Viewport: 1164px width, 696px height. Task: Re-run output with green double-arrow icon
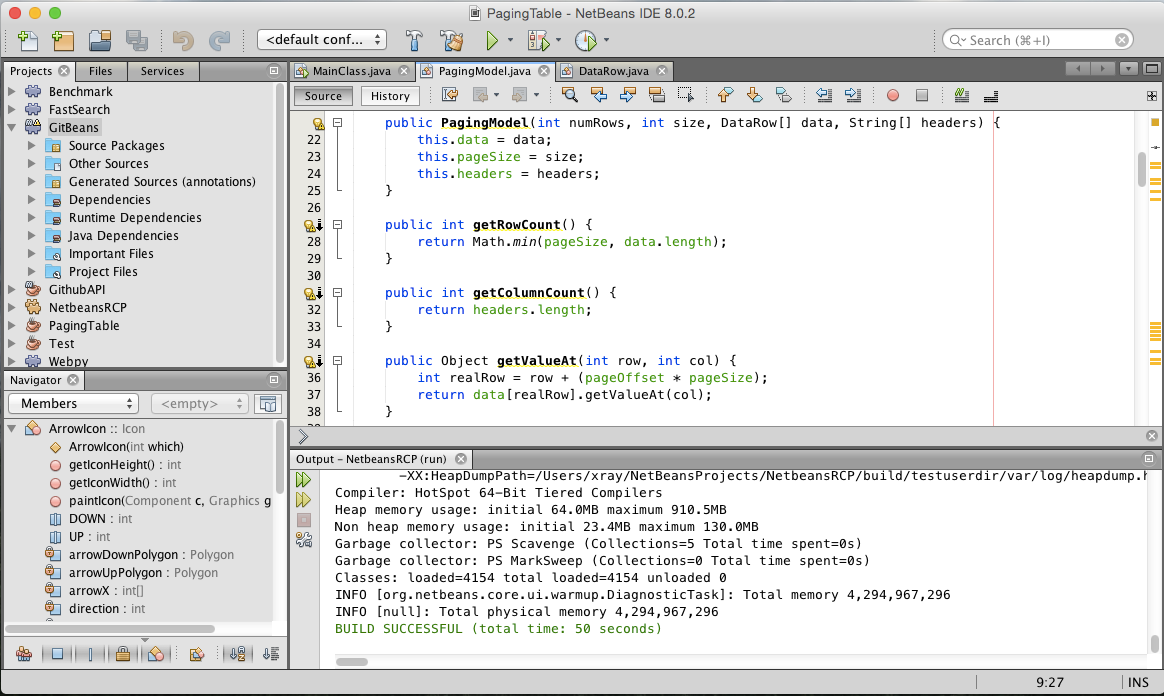pyautogui.click(x=304, y=479)
